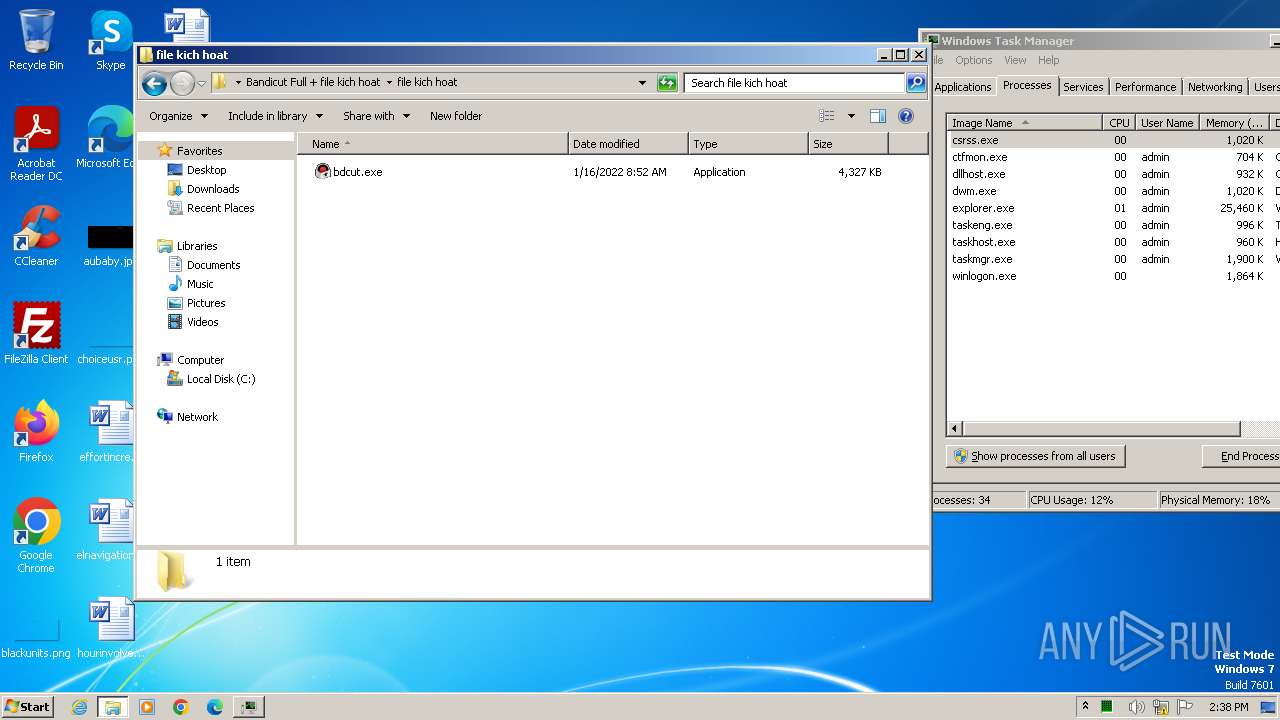Launch CCleaner from the desktop
1280x720 pixels.
pos(36,235)
